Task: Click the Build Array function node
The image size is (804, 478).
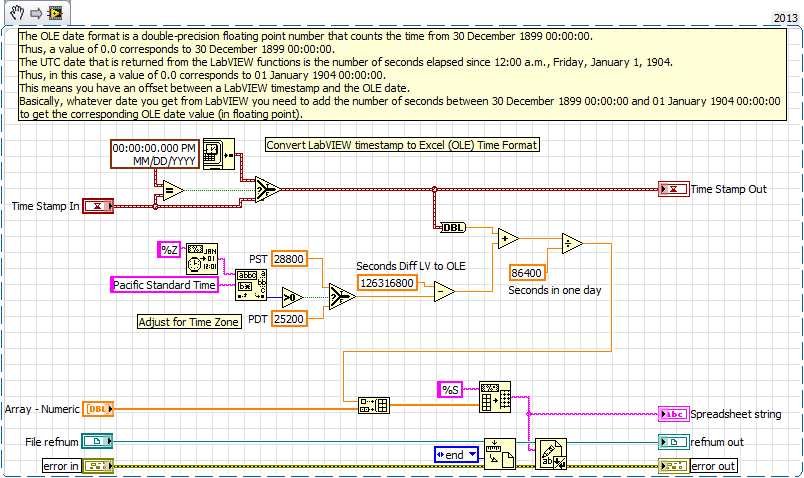Action: point(371,405)
